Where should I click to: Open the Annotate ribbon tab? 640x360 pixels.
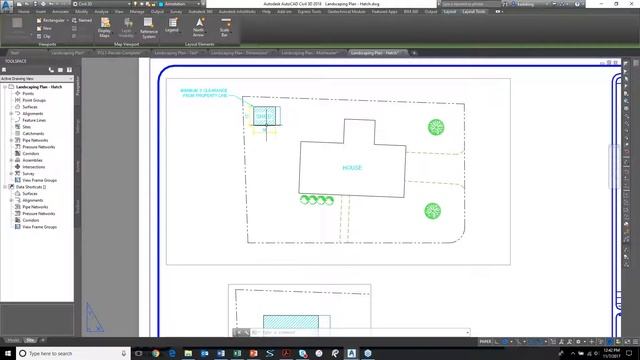point(60,11)
